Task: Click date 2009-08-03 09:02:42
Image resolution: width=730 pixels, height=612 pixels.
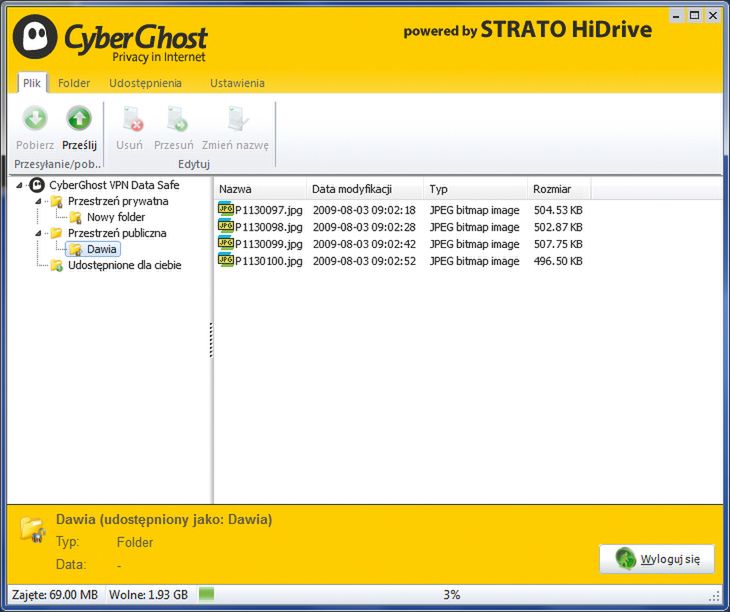Action: pyautogui.click(x=364, y=244)
